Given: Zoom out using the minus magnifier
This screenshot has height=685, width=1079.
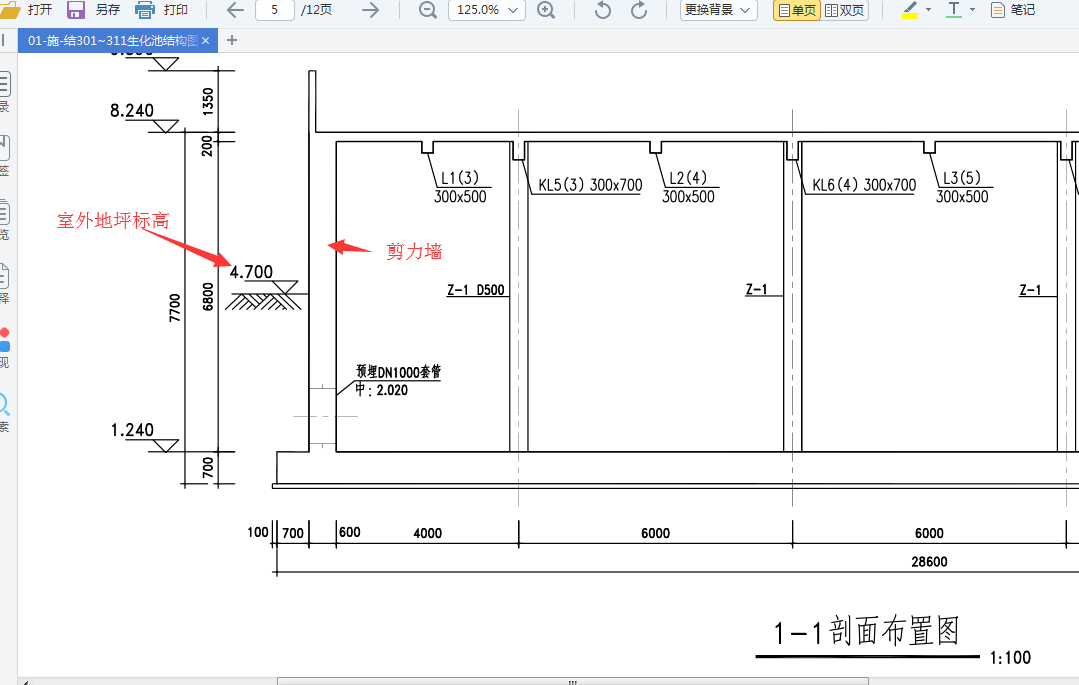Looking at the screenshot, I should coord(428,10).
